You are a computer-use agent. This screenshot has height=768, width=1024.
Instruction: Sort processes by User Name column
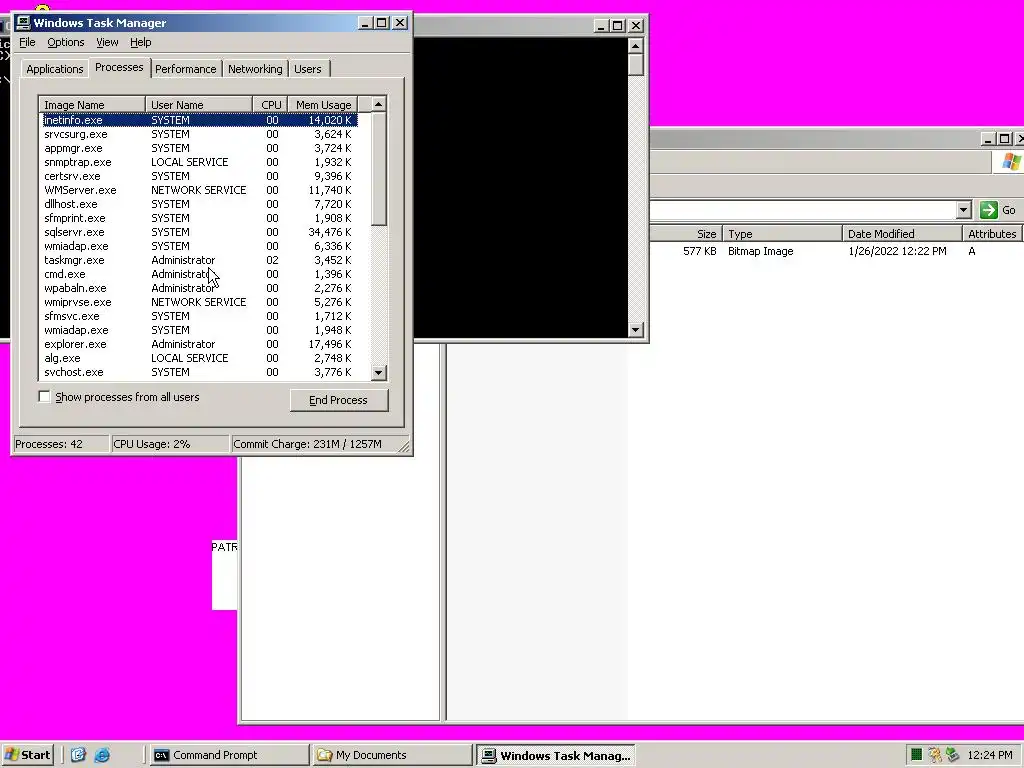click(199, 104)
